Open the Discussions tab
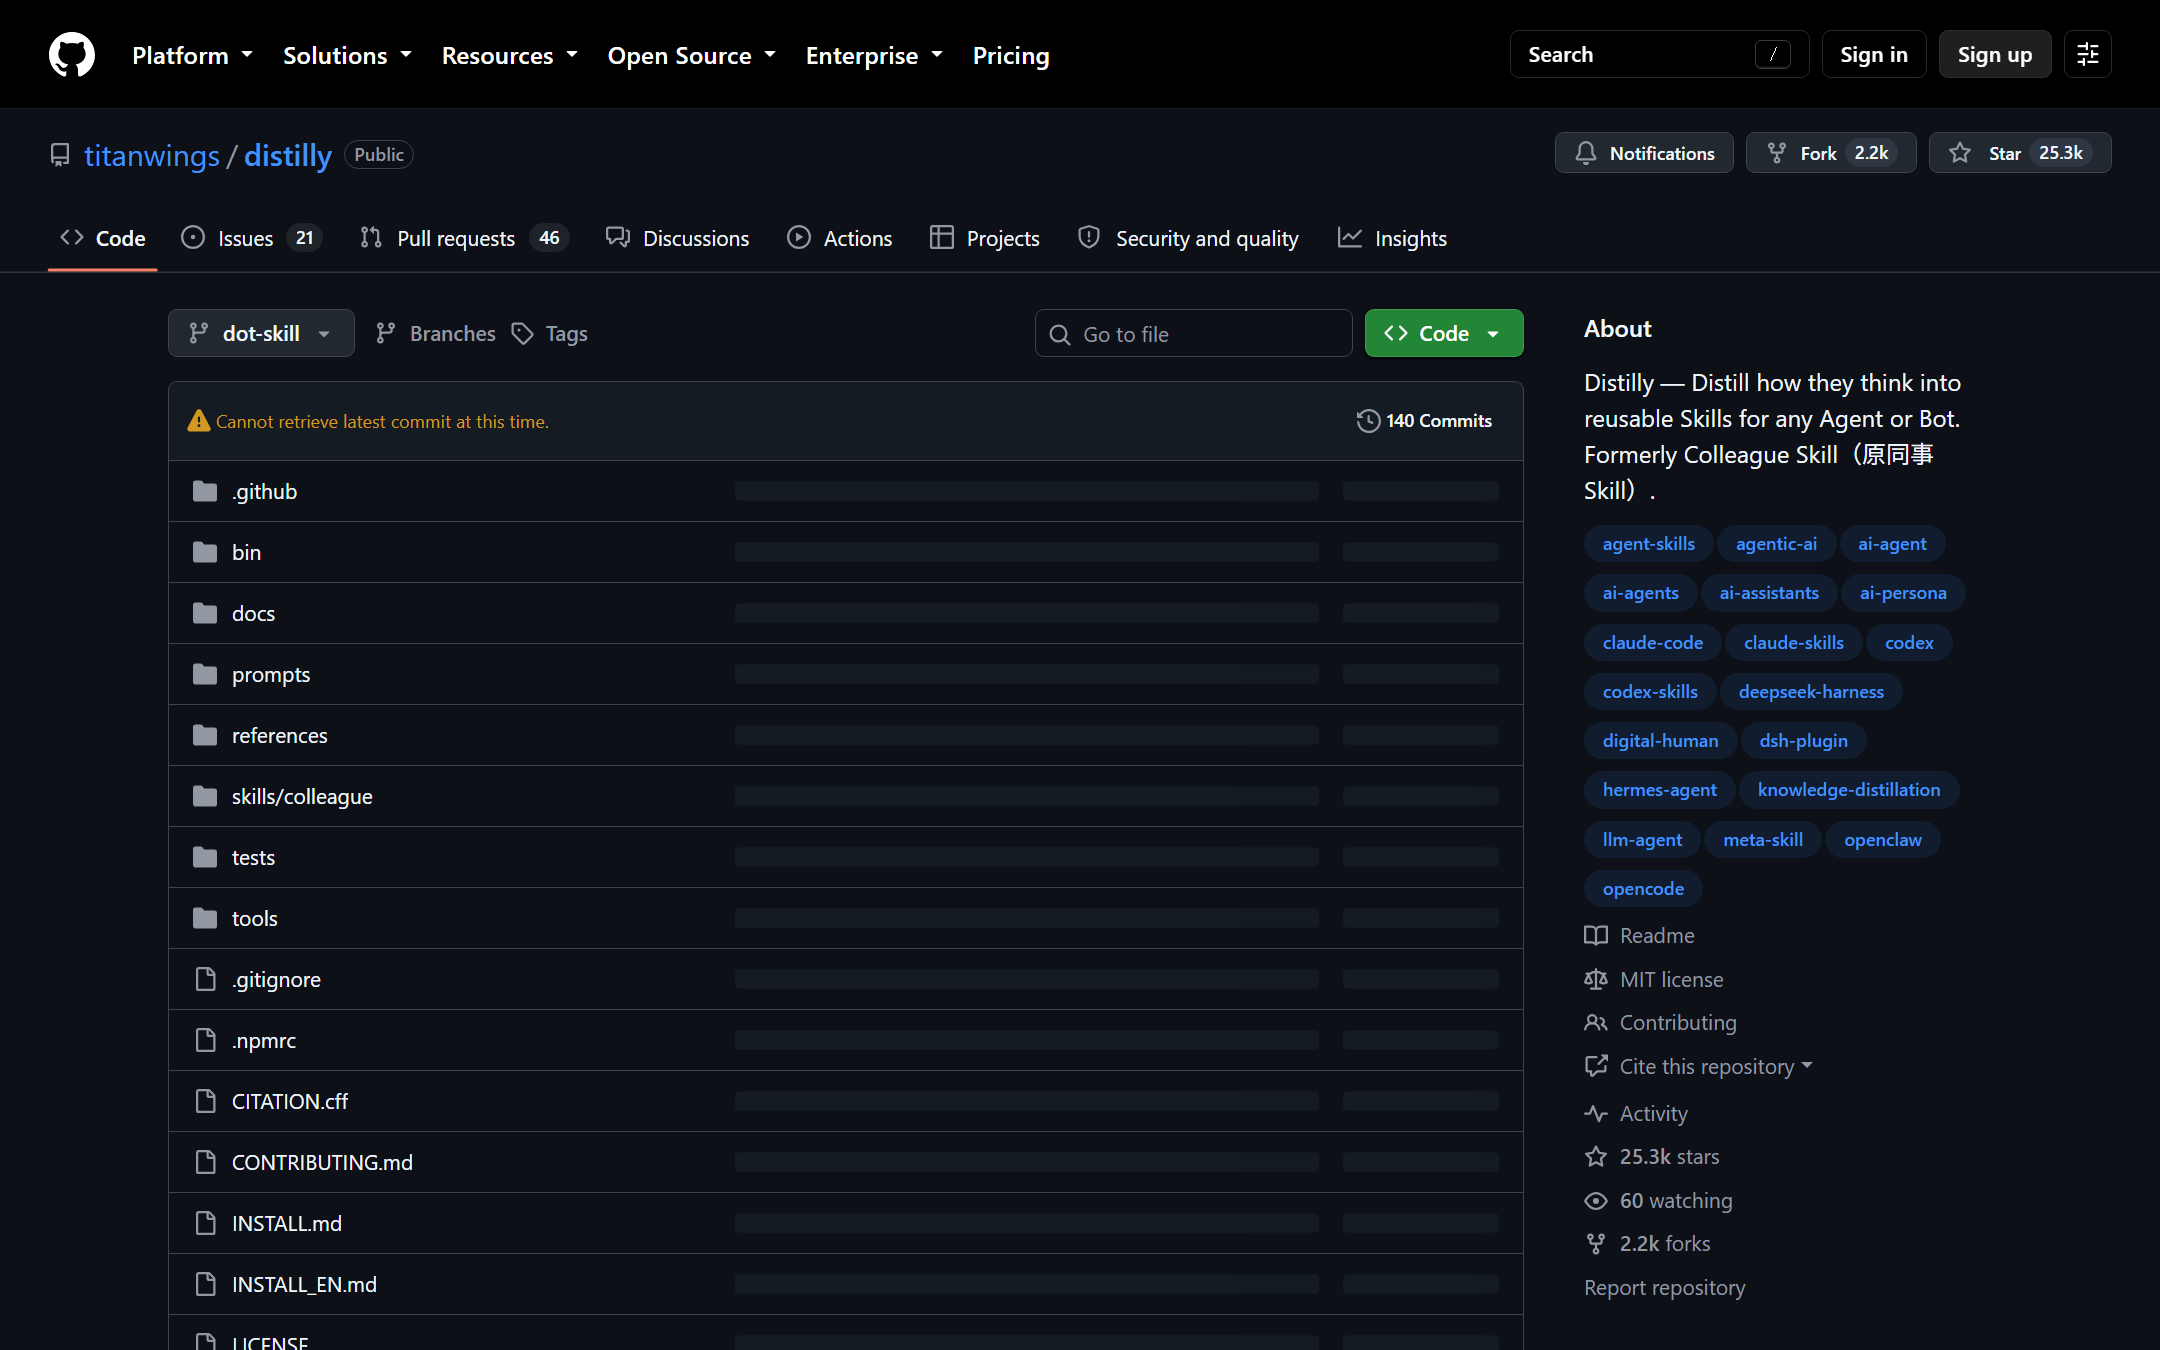Viewport: 2160px width, 1350px height. pos(677,238)
